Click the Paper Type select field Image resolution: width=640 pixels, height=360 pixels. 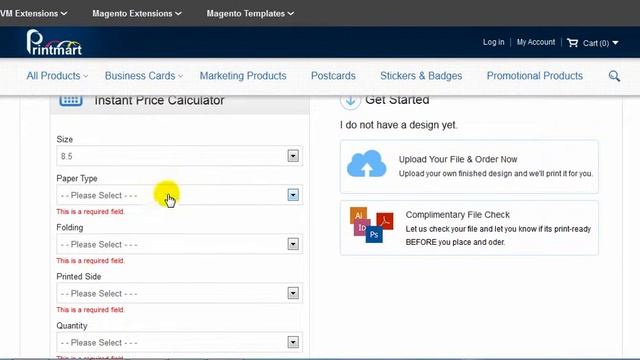180,195
